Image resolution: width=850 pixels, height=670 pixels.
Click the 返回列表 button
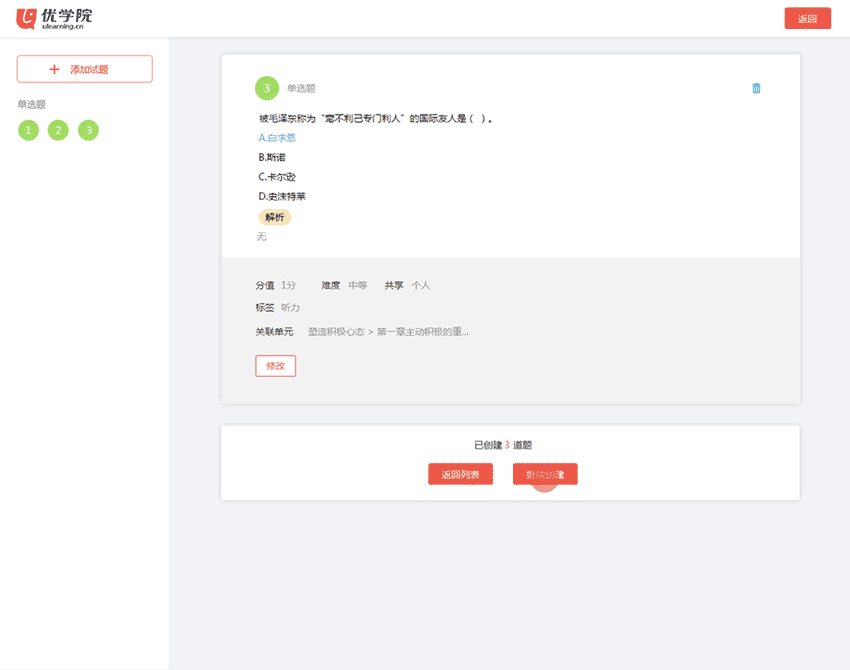(x=460, y=474)
